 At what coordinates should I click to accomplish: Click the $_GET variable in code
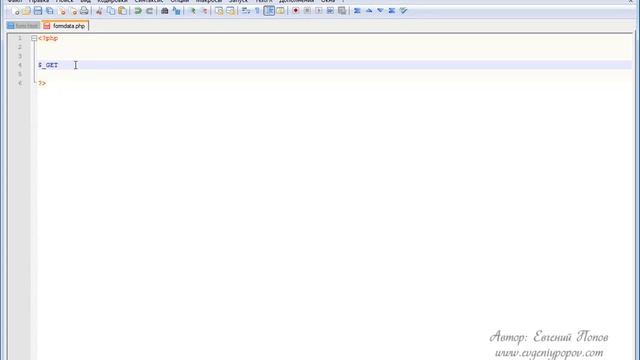click(48, 65)
